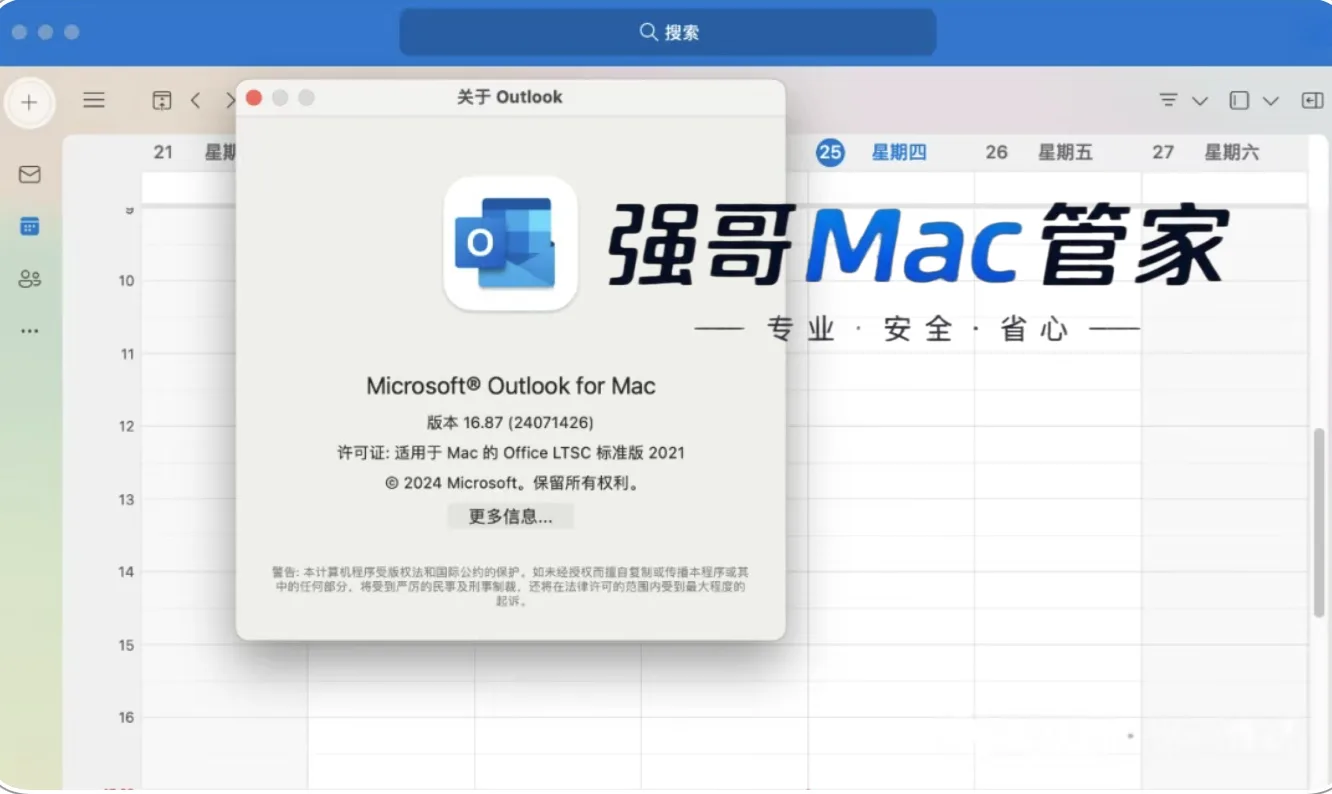This screenshot has height=794, width=1332.
Task: Click the 12 hour label in the calendar
Action: click(126, 426)
